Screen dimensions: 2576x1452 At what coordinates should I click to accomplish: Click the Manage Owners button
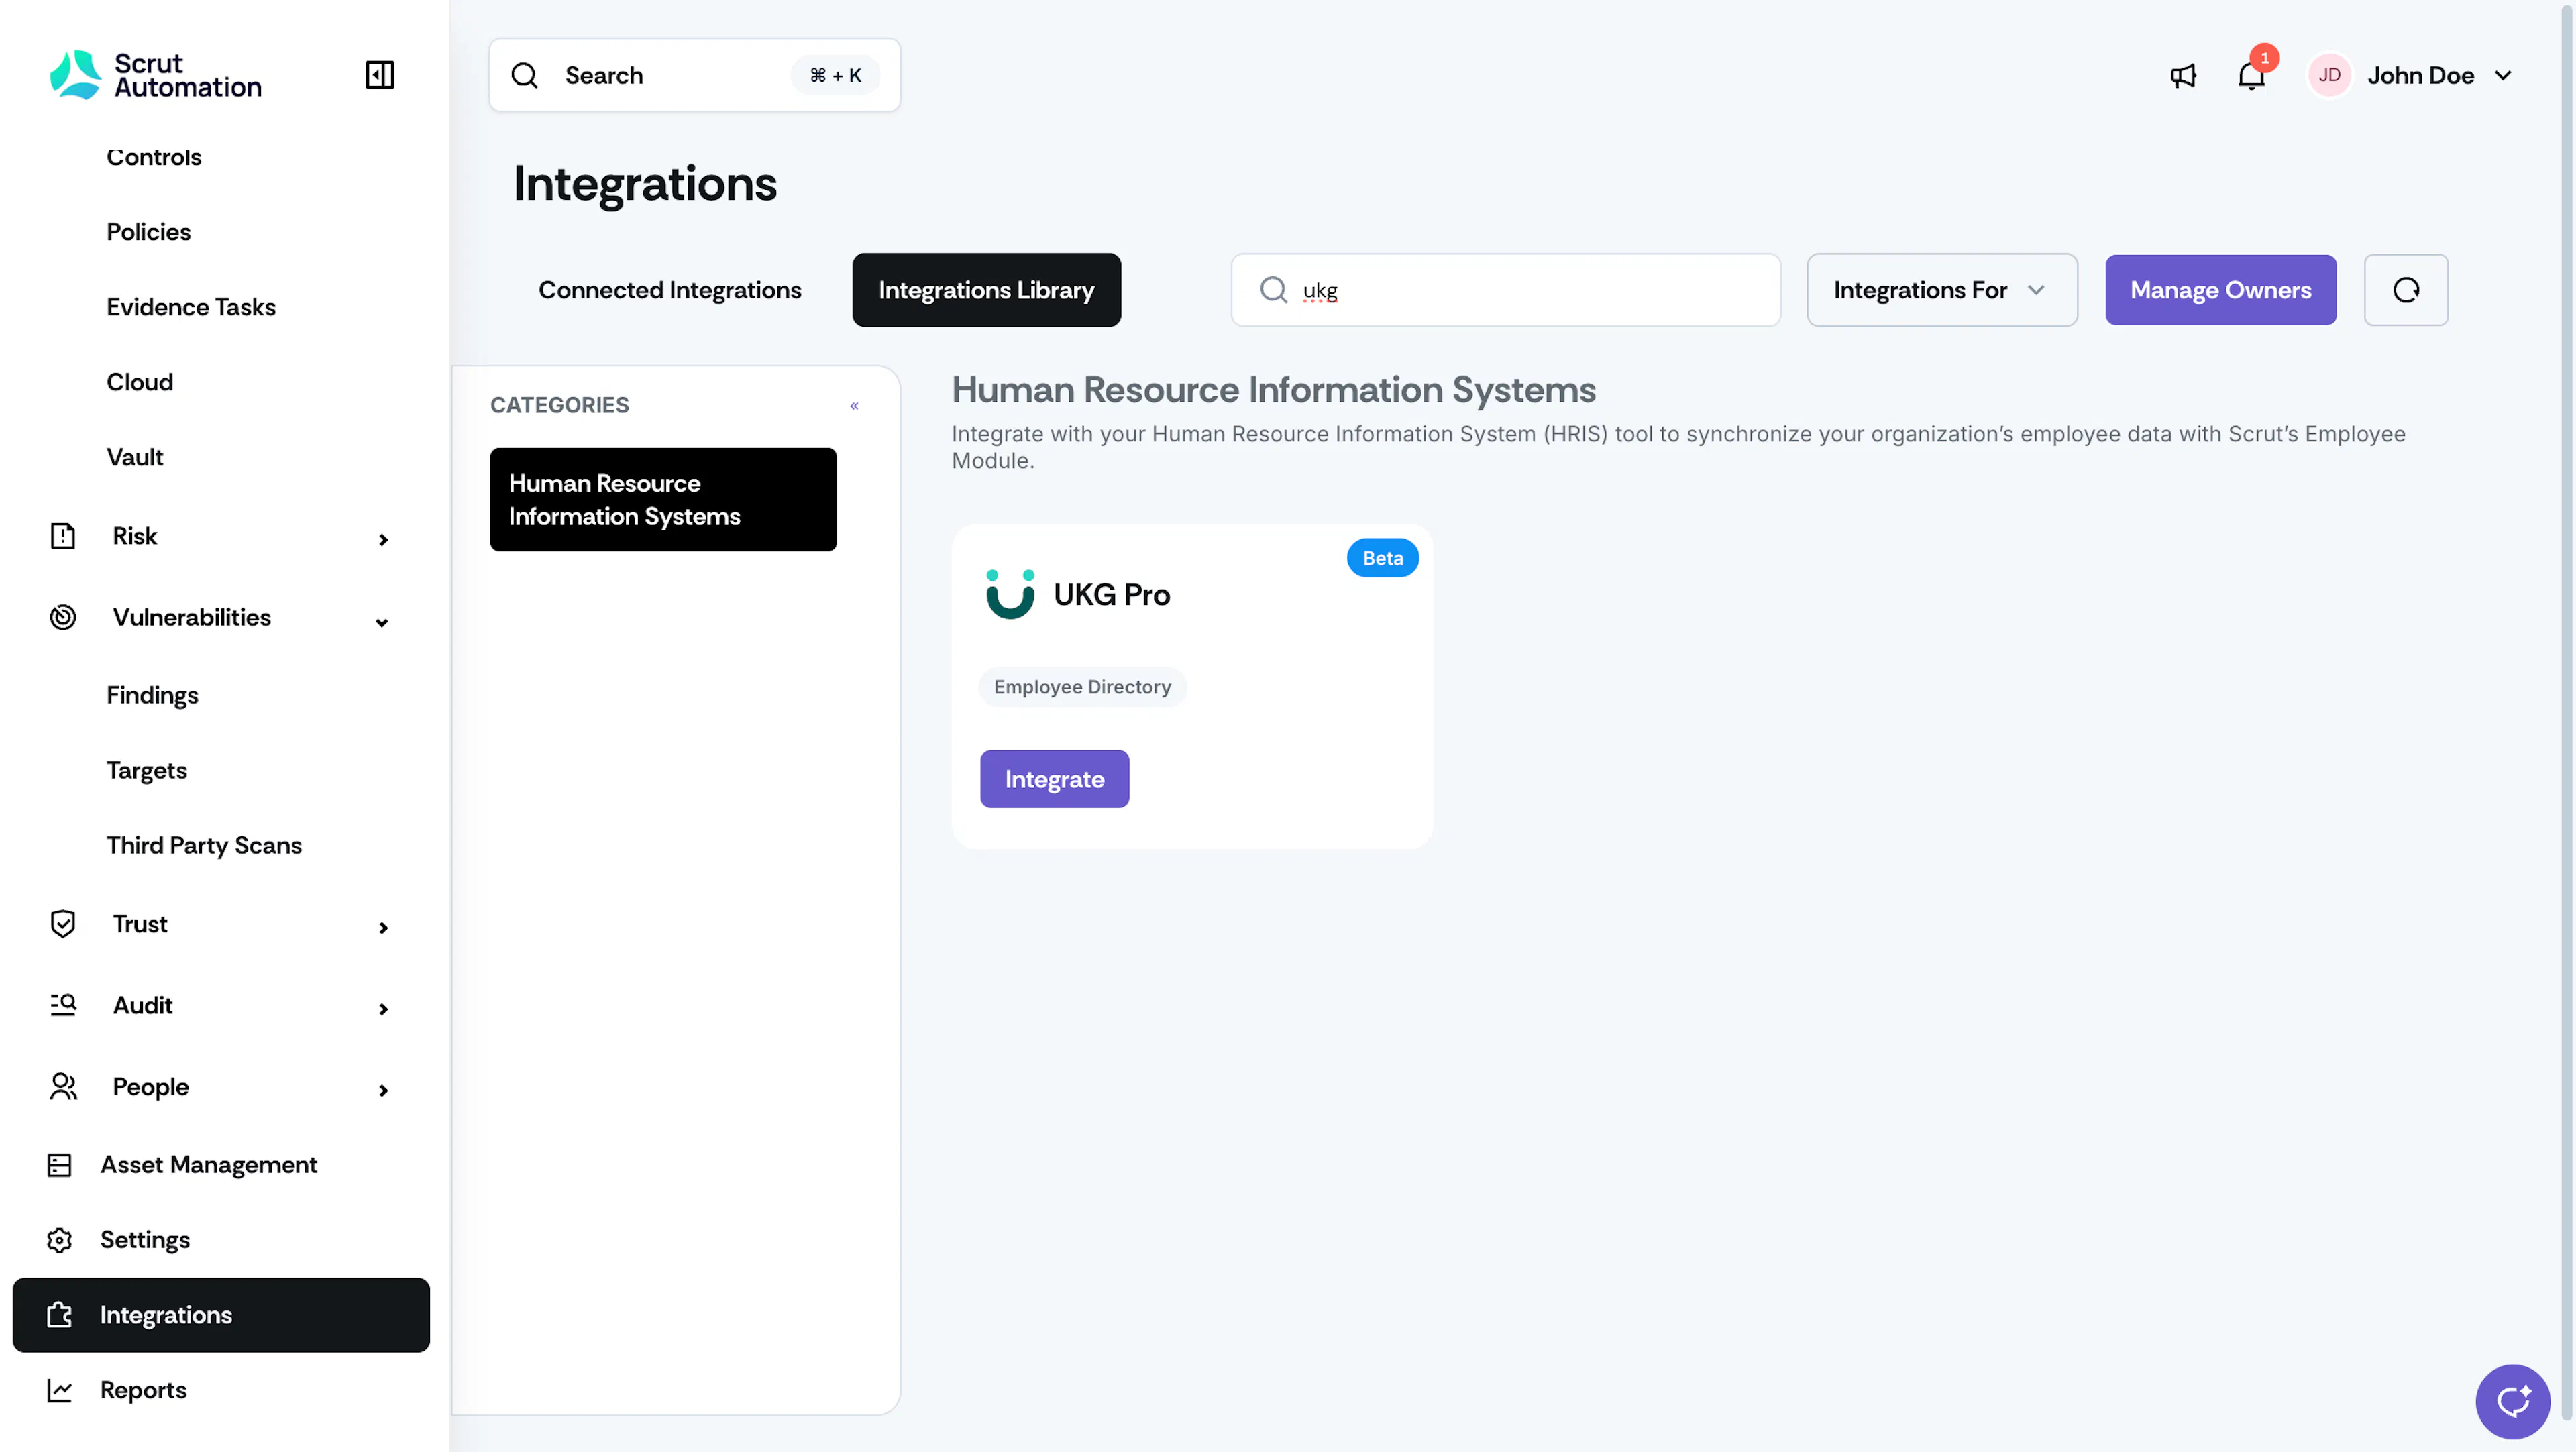click(x=2220, y=290)
